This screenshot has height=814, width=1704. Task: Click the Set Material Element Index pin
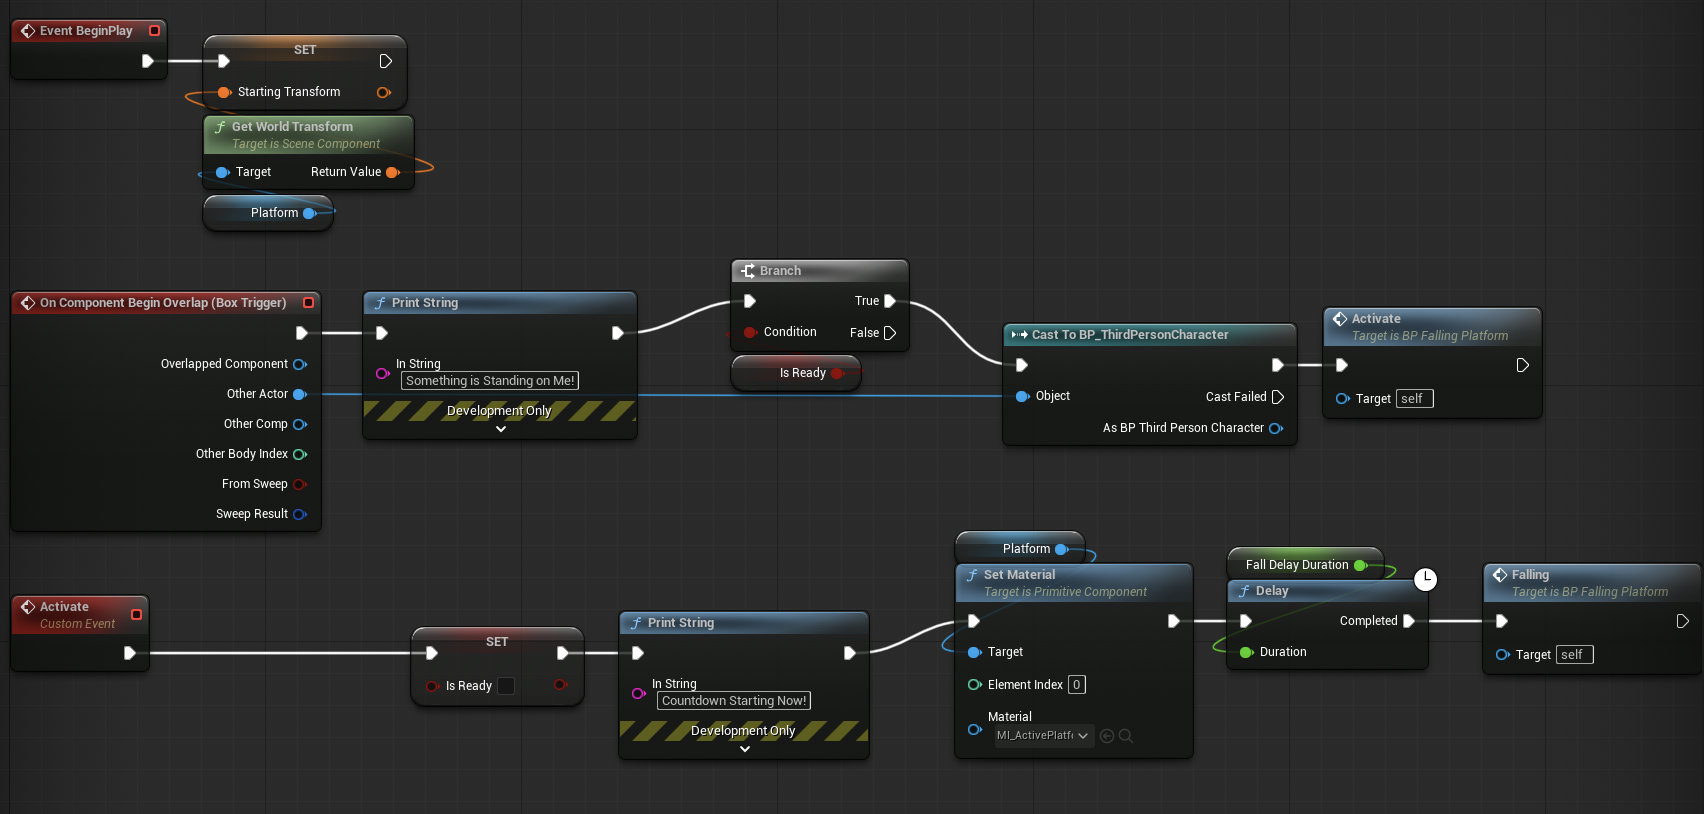pos(975,685)
